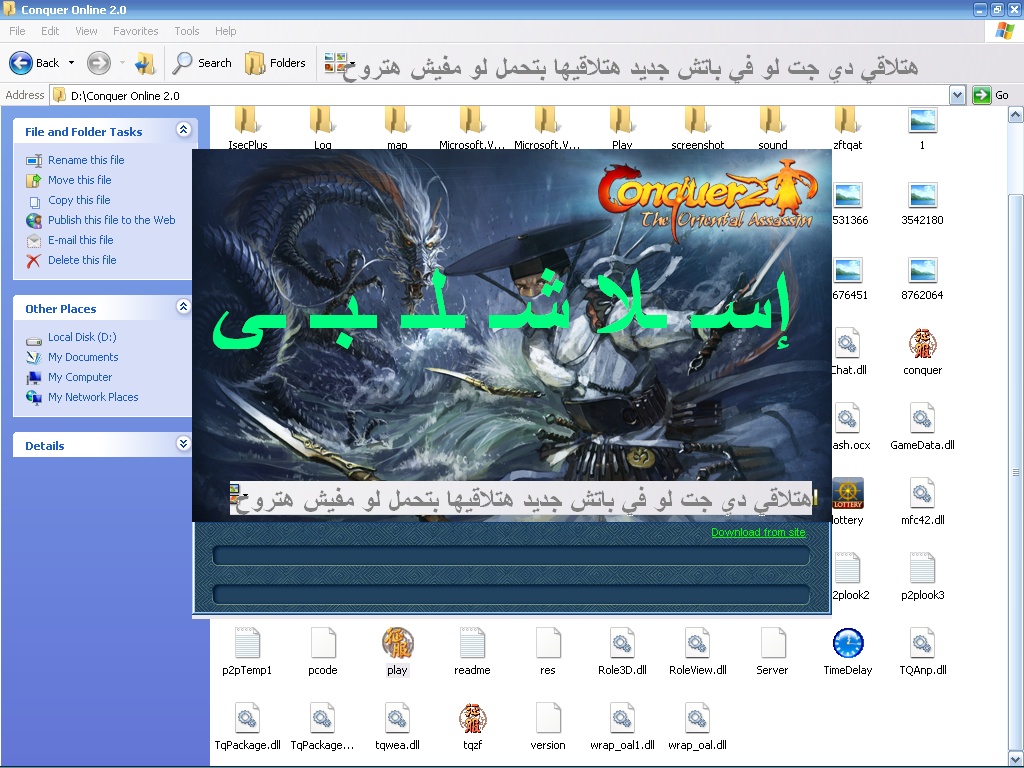Select the Role3D.dll file

(622, 652)
